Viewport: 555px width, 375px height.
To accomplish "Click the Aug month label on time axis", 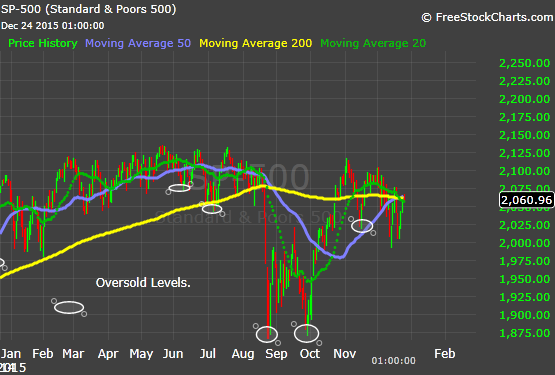I will [x=243, y=354].
